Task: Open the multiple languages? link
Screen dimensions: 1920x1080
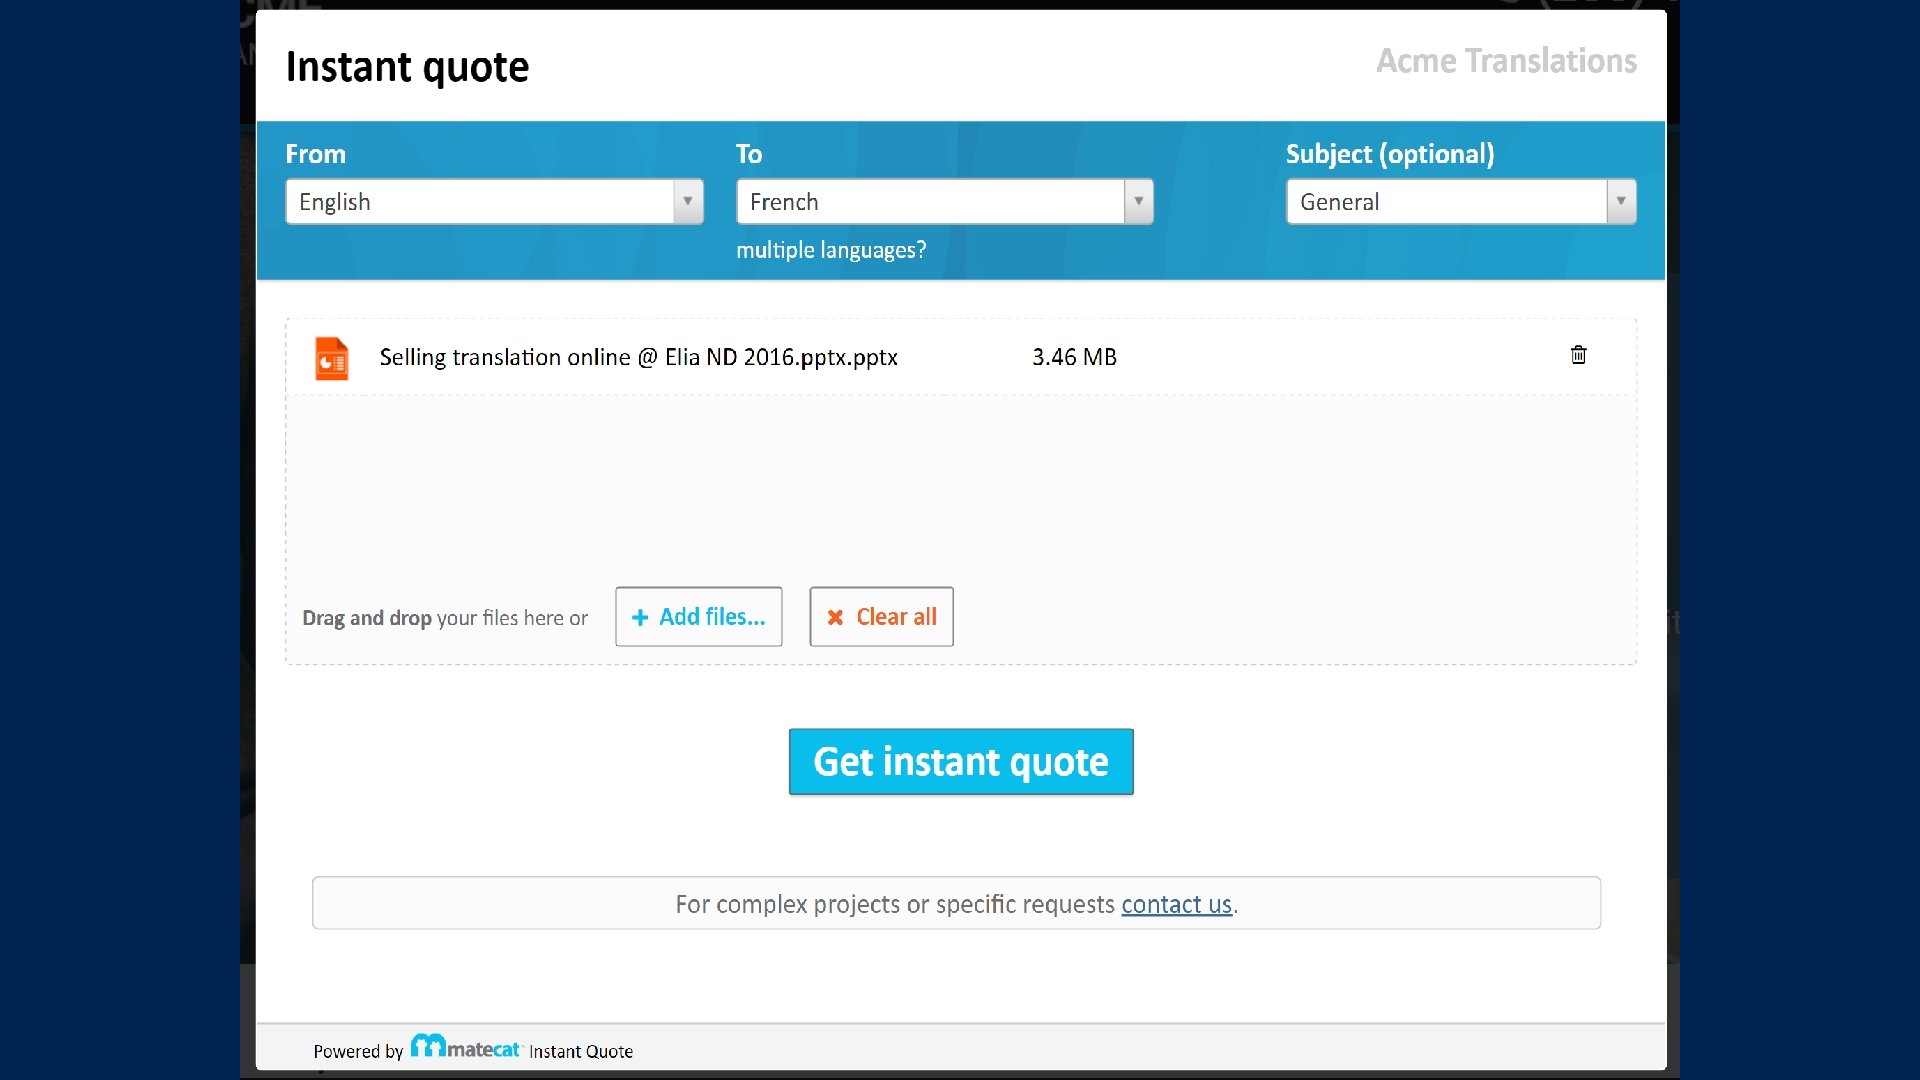Action: (831, 250)
